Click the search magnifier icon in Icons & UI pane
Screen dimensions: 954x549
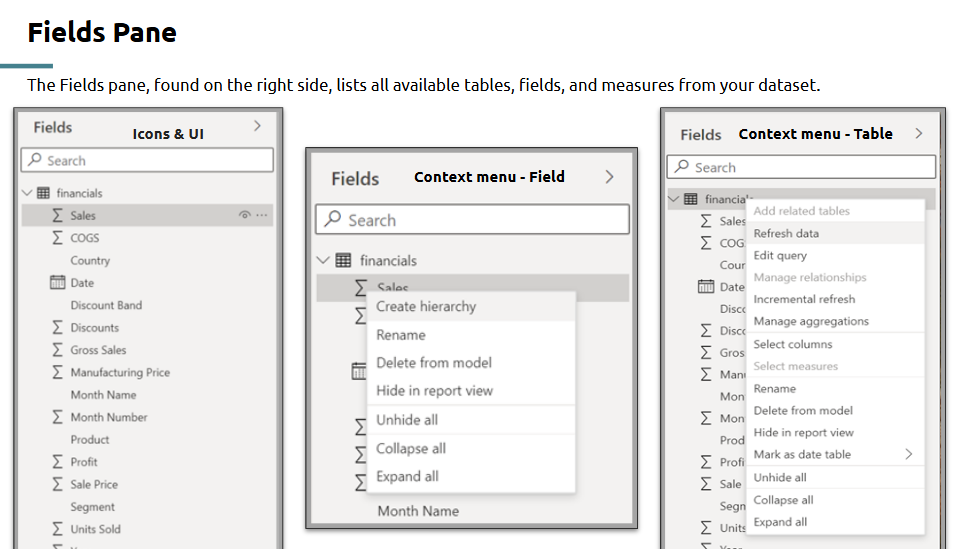(35, 159)
